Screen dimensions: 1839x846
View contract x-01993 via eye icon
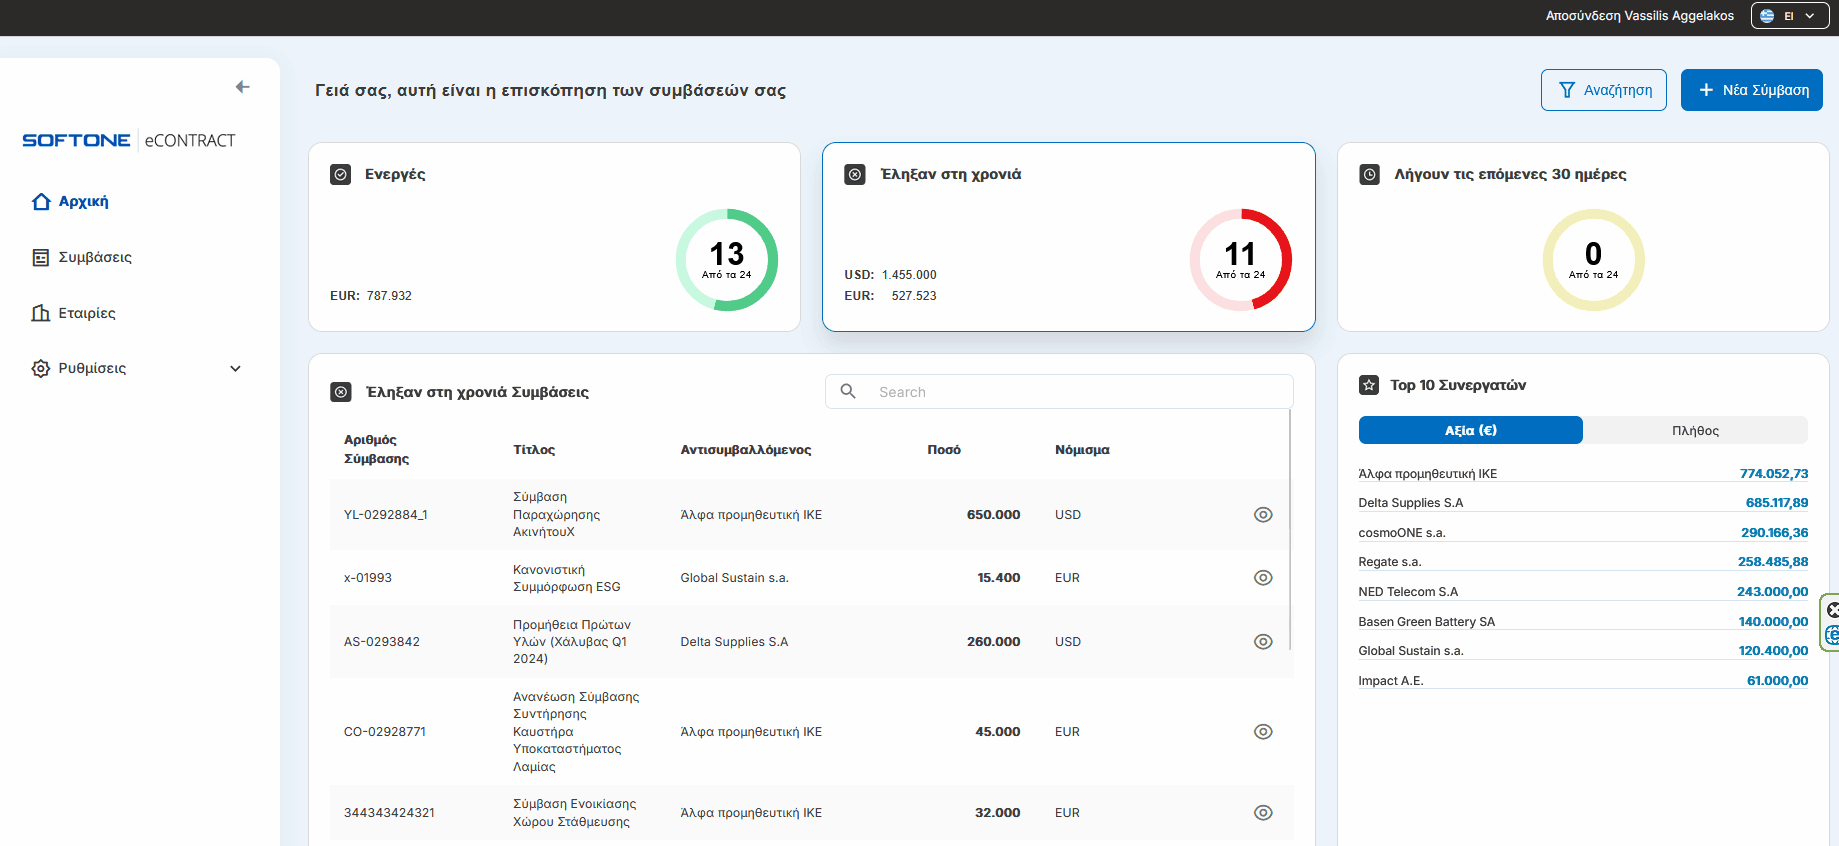coord(1263,578)
